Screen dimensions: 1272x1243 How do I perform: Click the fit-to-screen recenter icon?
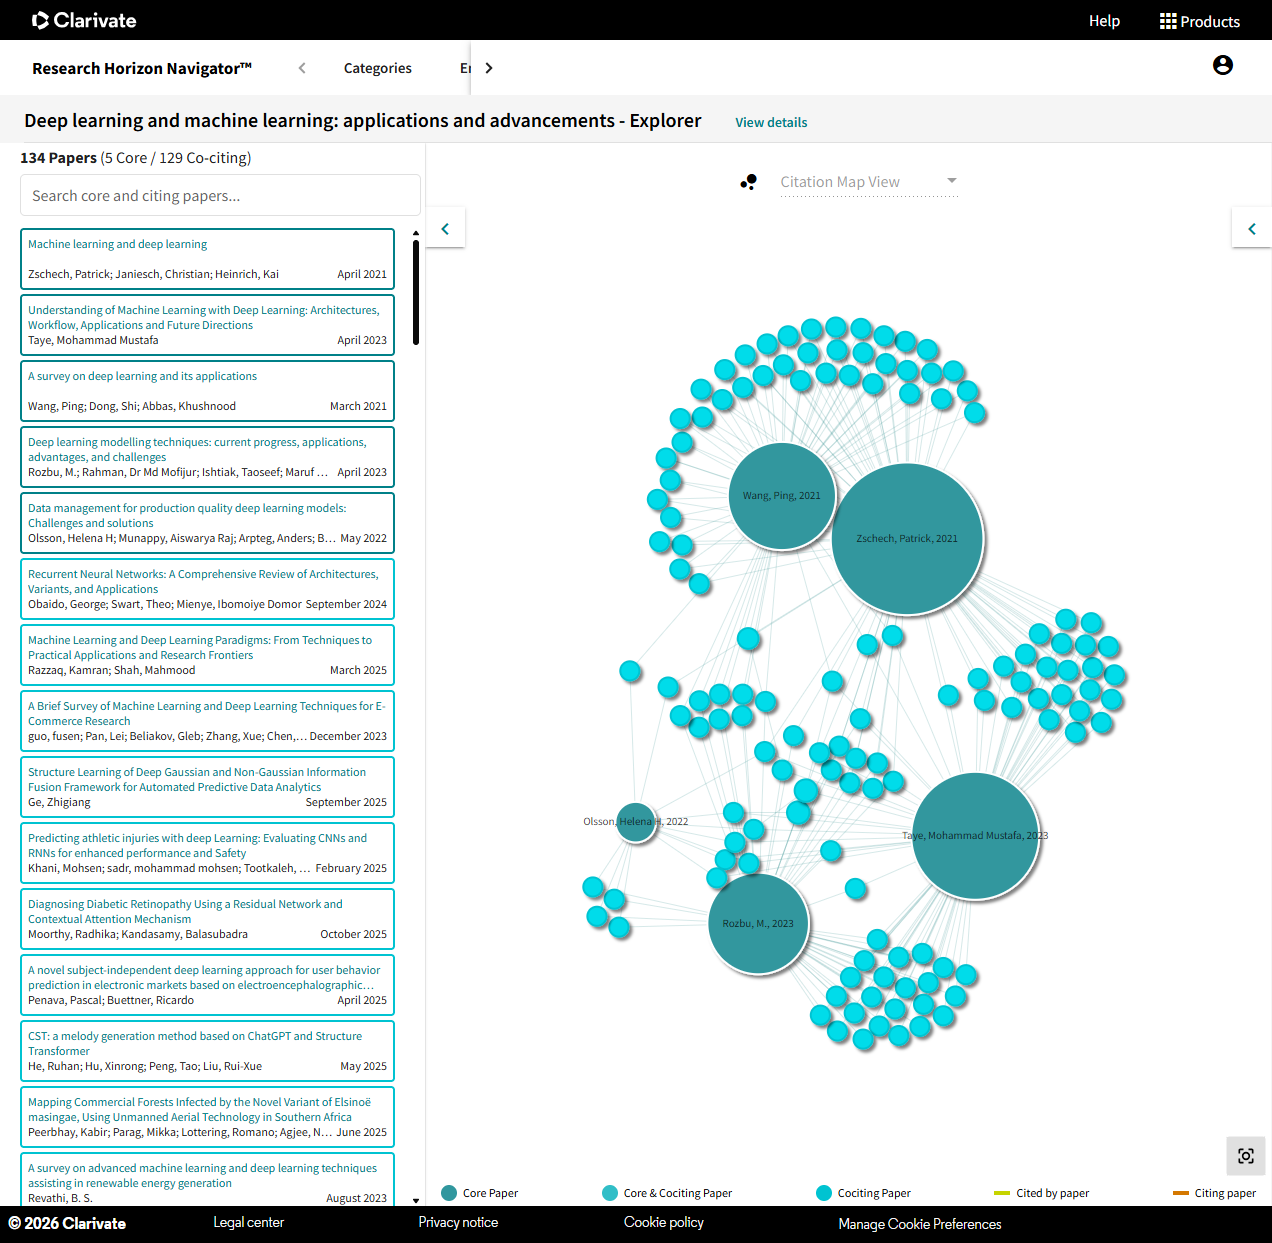(x=1246, y=1156)
